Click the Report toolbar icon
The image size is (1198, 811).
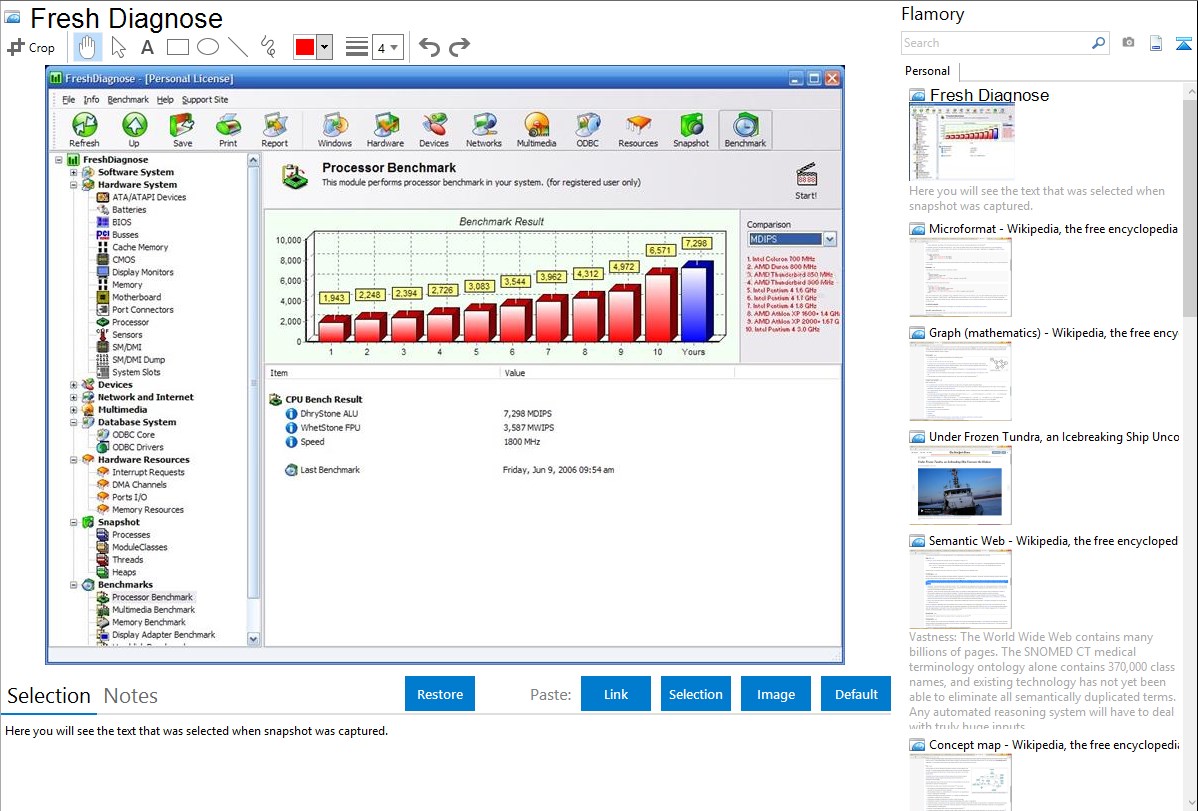point(274,130)
